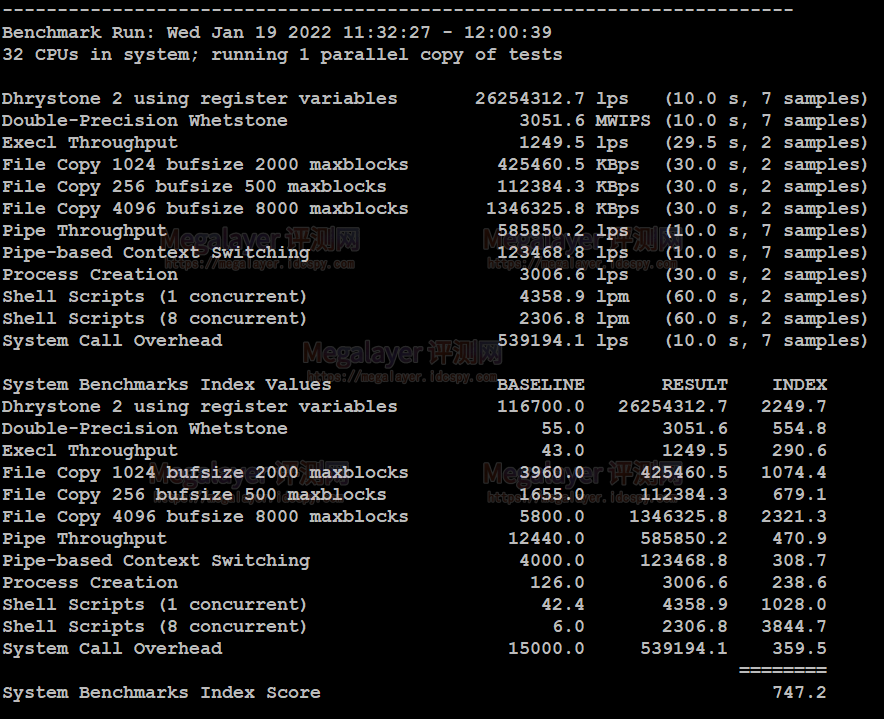884x719 pixels.
Task: Click Shell Scripts (1 concurrent) index 1028.0
Action: coord(794,605)
